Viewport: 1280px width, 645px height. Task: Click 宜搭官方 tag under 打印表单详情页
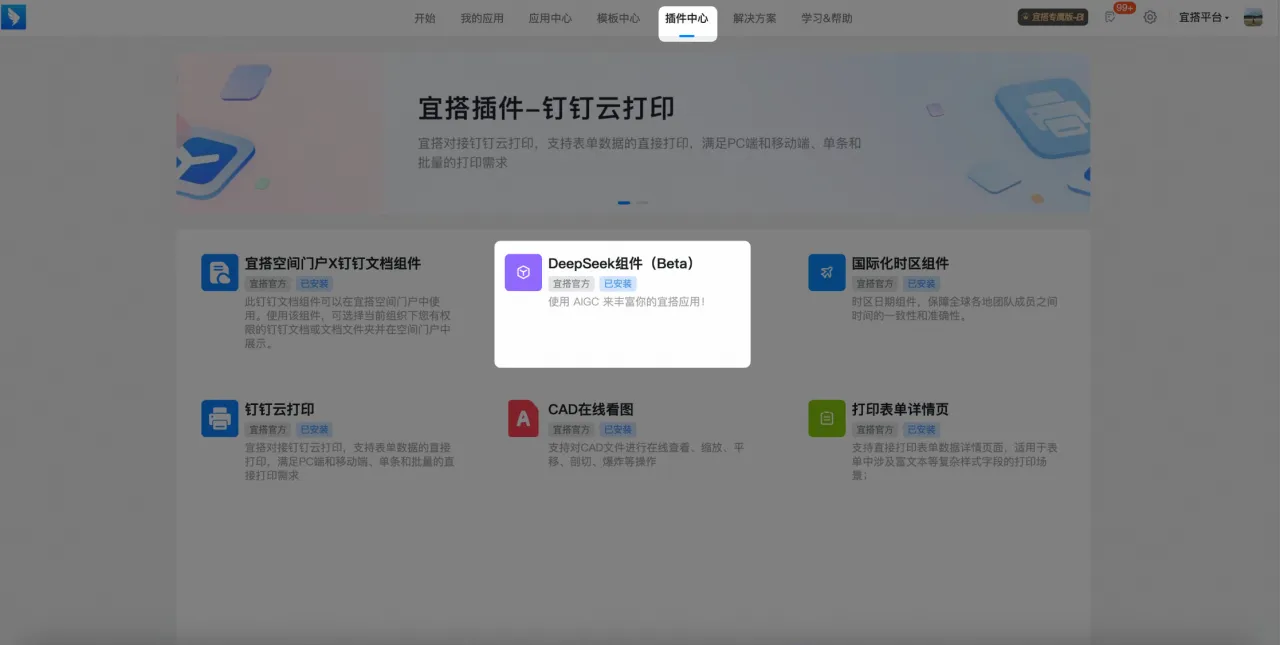coord(875,430)
